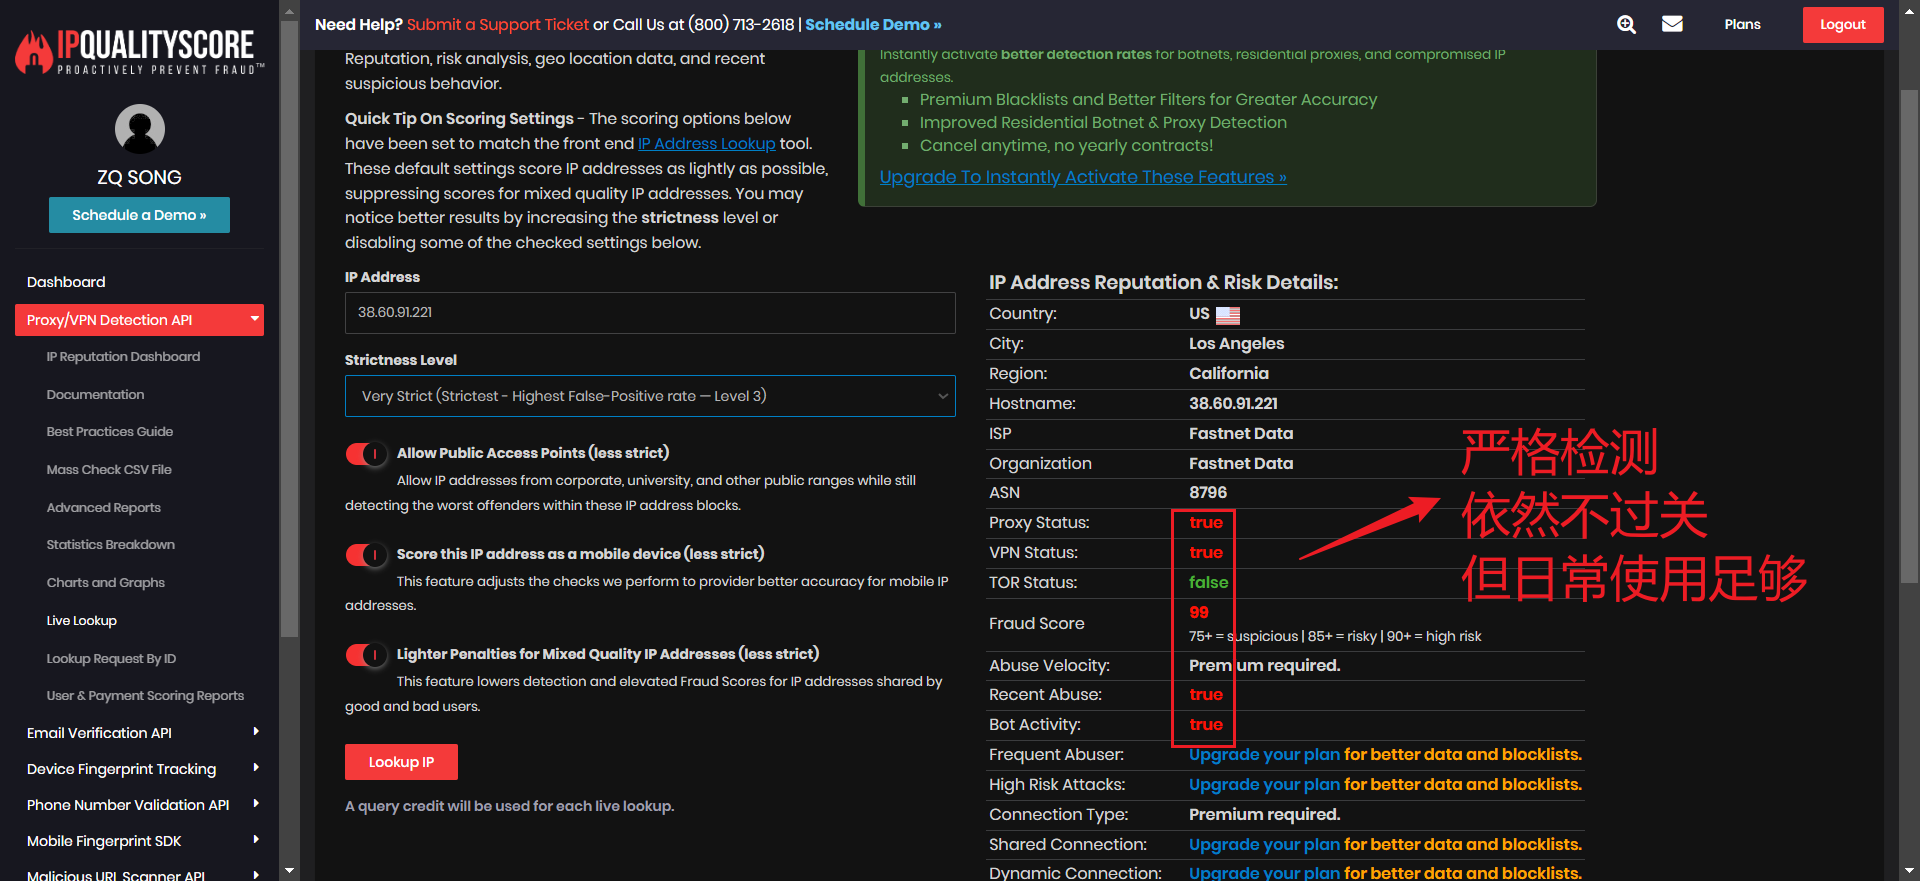Viewport: 1920px width, 881px height.
Task: Click the Region value California
Action: tap(1229, 374)
